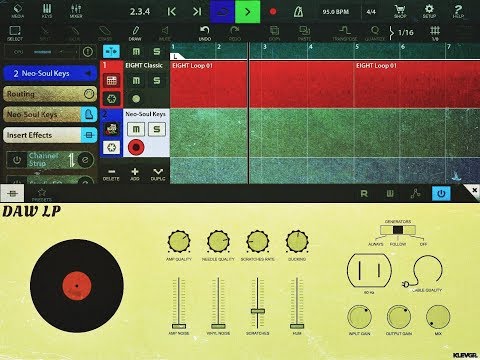Duplicate track with DUPLC button
This screenshot has width=480, height=360.
point(158,174)
